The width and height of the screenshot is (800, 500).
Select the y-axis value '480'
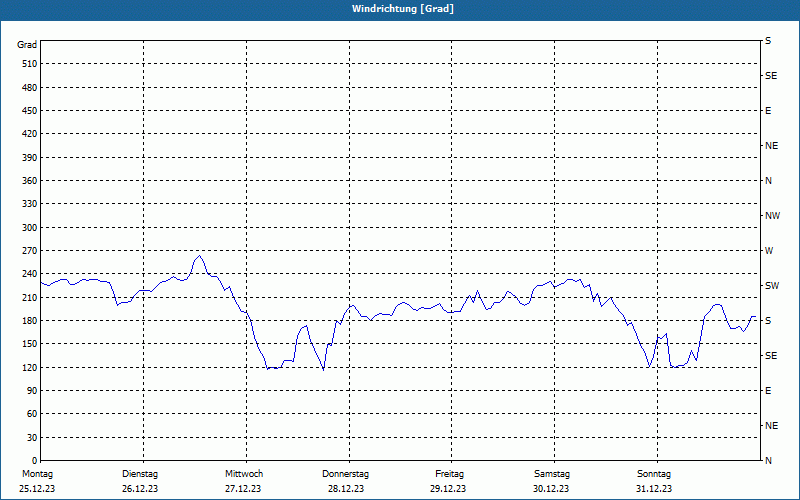click(30, 88)
